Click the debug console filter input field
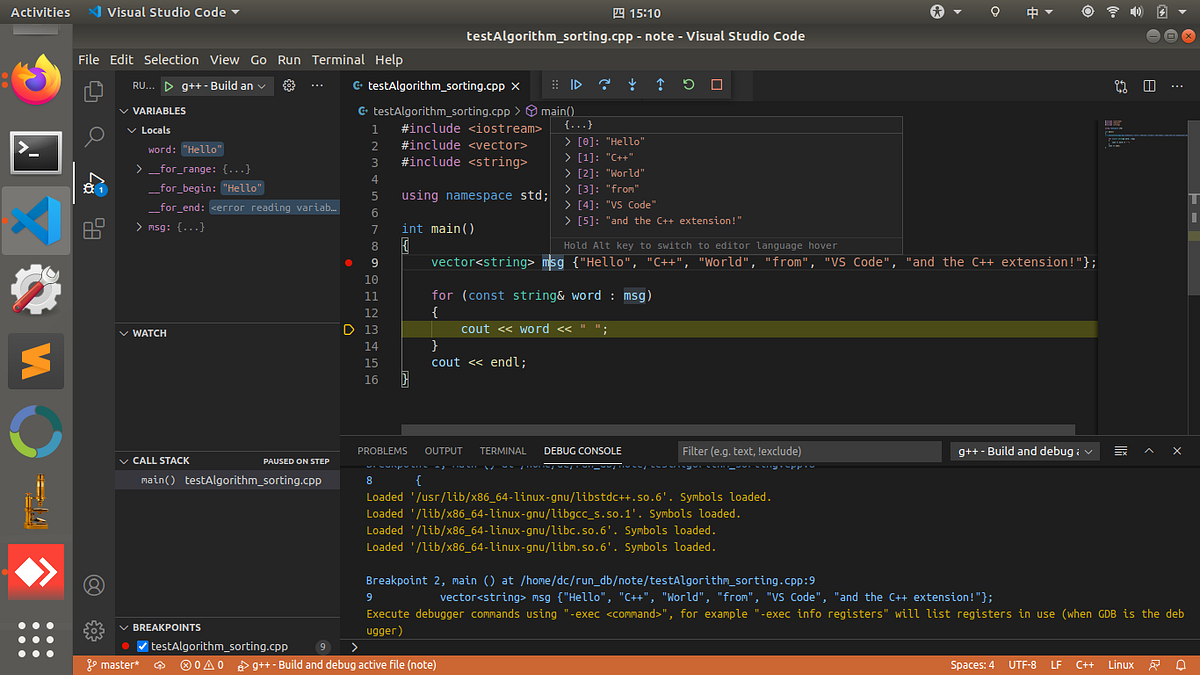 pos(808,451)
